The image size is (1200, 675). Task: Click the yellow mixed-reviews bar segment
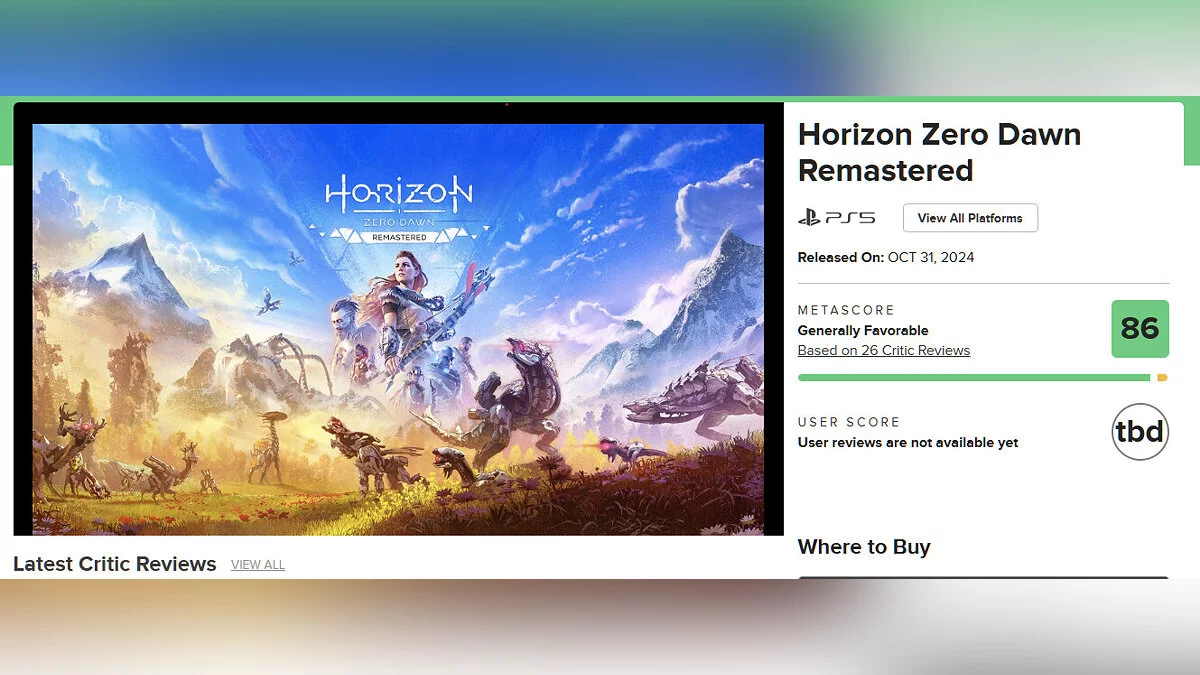tap(1162, 378)
